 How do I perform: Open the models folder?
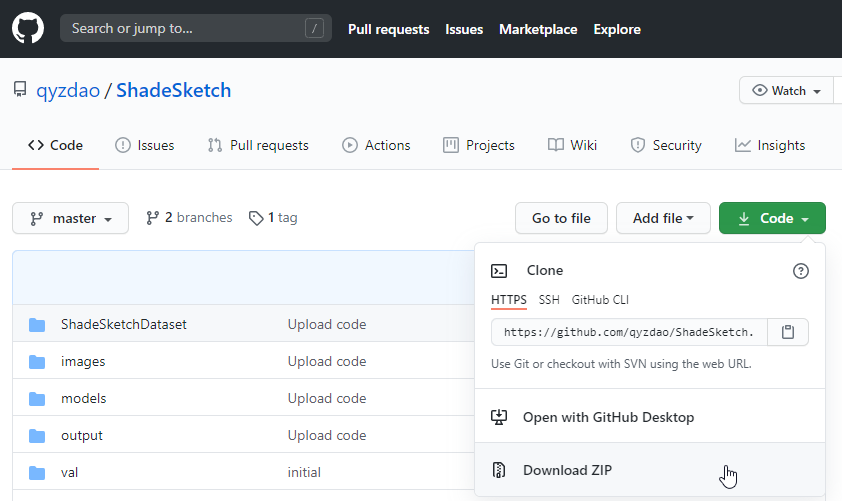point(83,398)
